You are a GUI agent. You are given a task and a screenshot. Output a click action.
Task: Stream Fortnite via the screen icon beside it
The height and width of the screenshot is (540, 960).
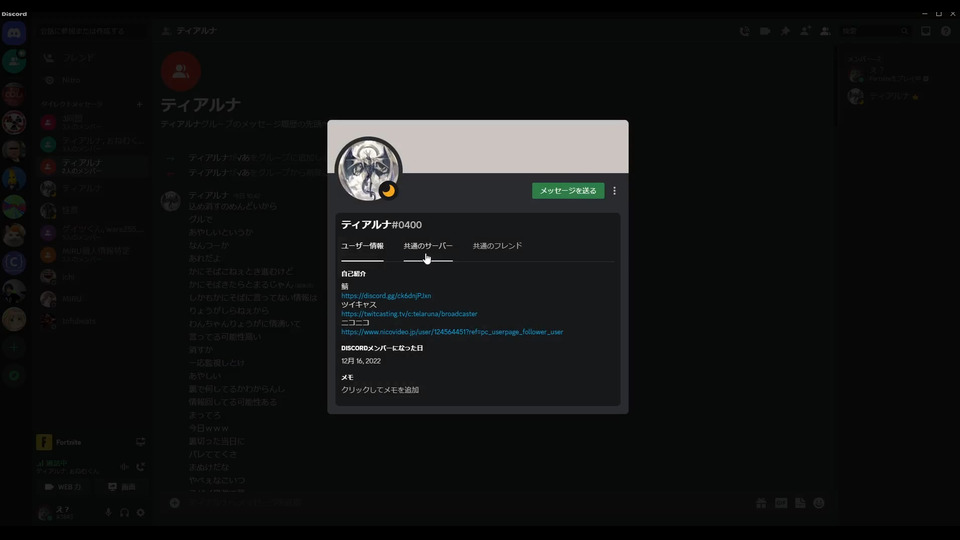point(140,442)
